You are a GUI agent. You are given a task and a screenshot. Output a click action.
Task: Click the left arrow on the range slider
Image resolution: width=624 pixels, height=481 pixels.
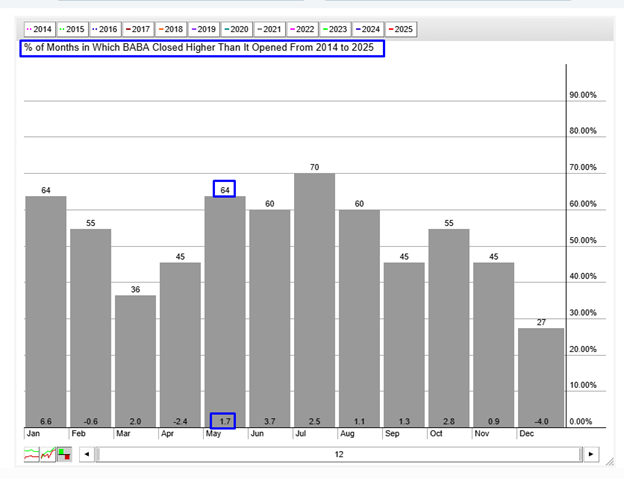pyautogui.click(x=87, y=454)
